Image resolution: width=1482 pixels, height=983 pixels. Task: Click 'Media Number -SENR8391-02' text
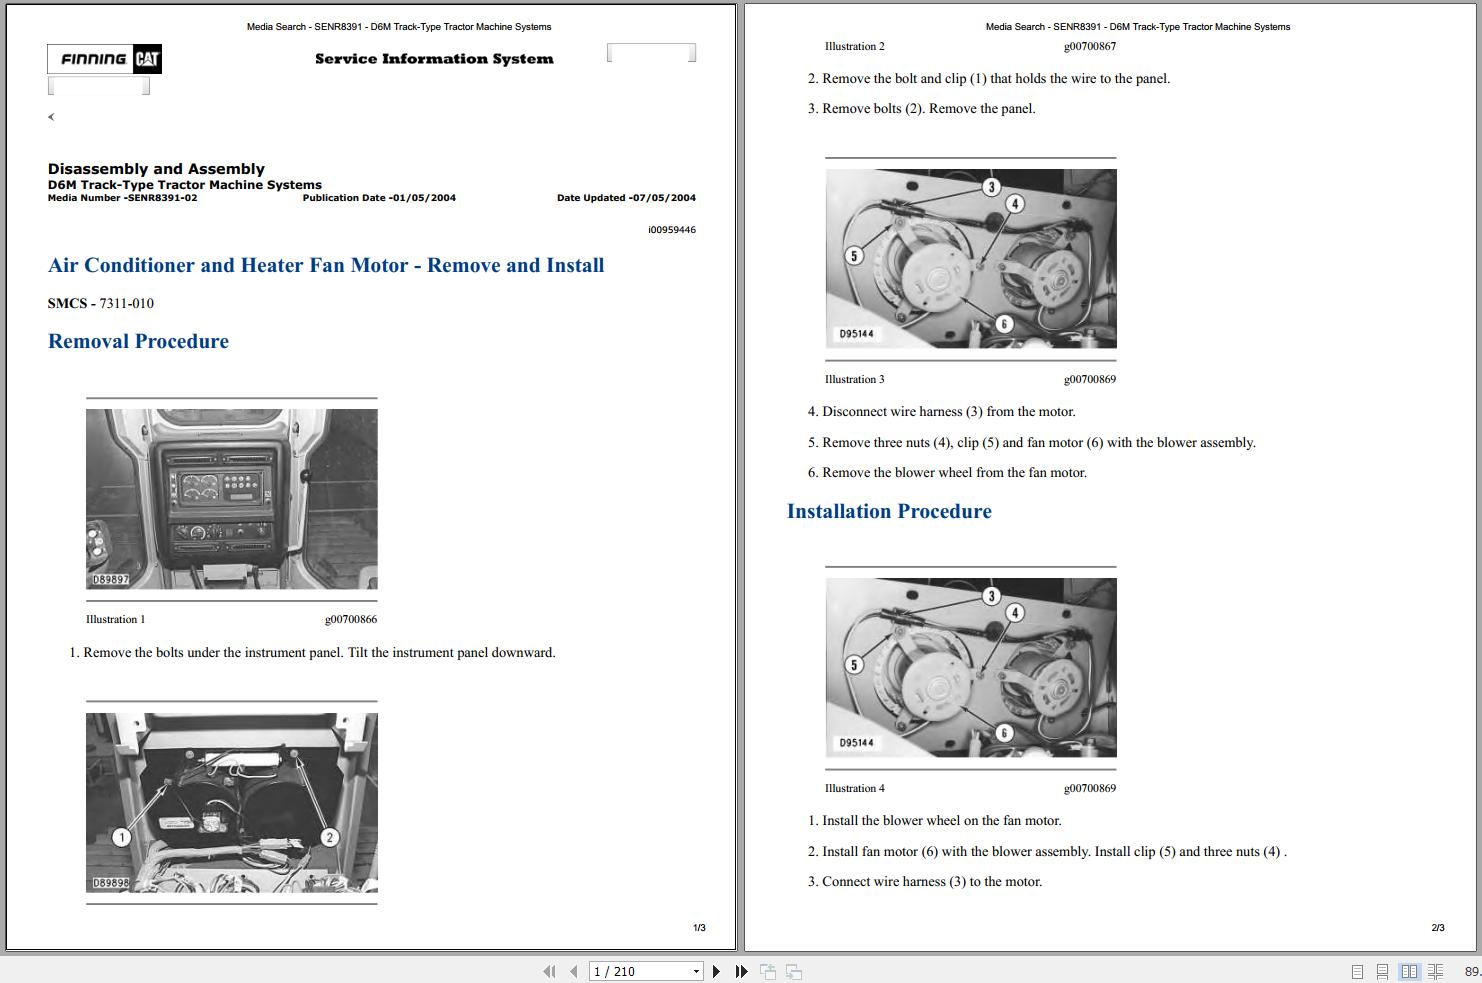pos(122,198)
